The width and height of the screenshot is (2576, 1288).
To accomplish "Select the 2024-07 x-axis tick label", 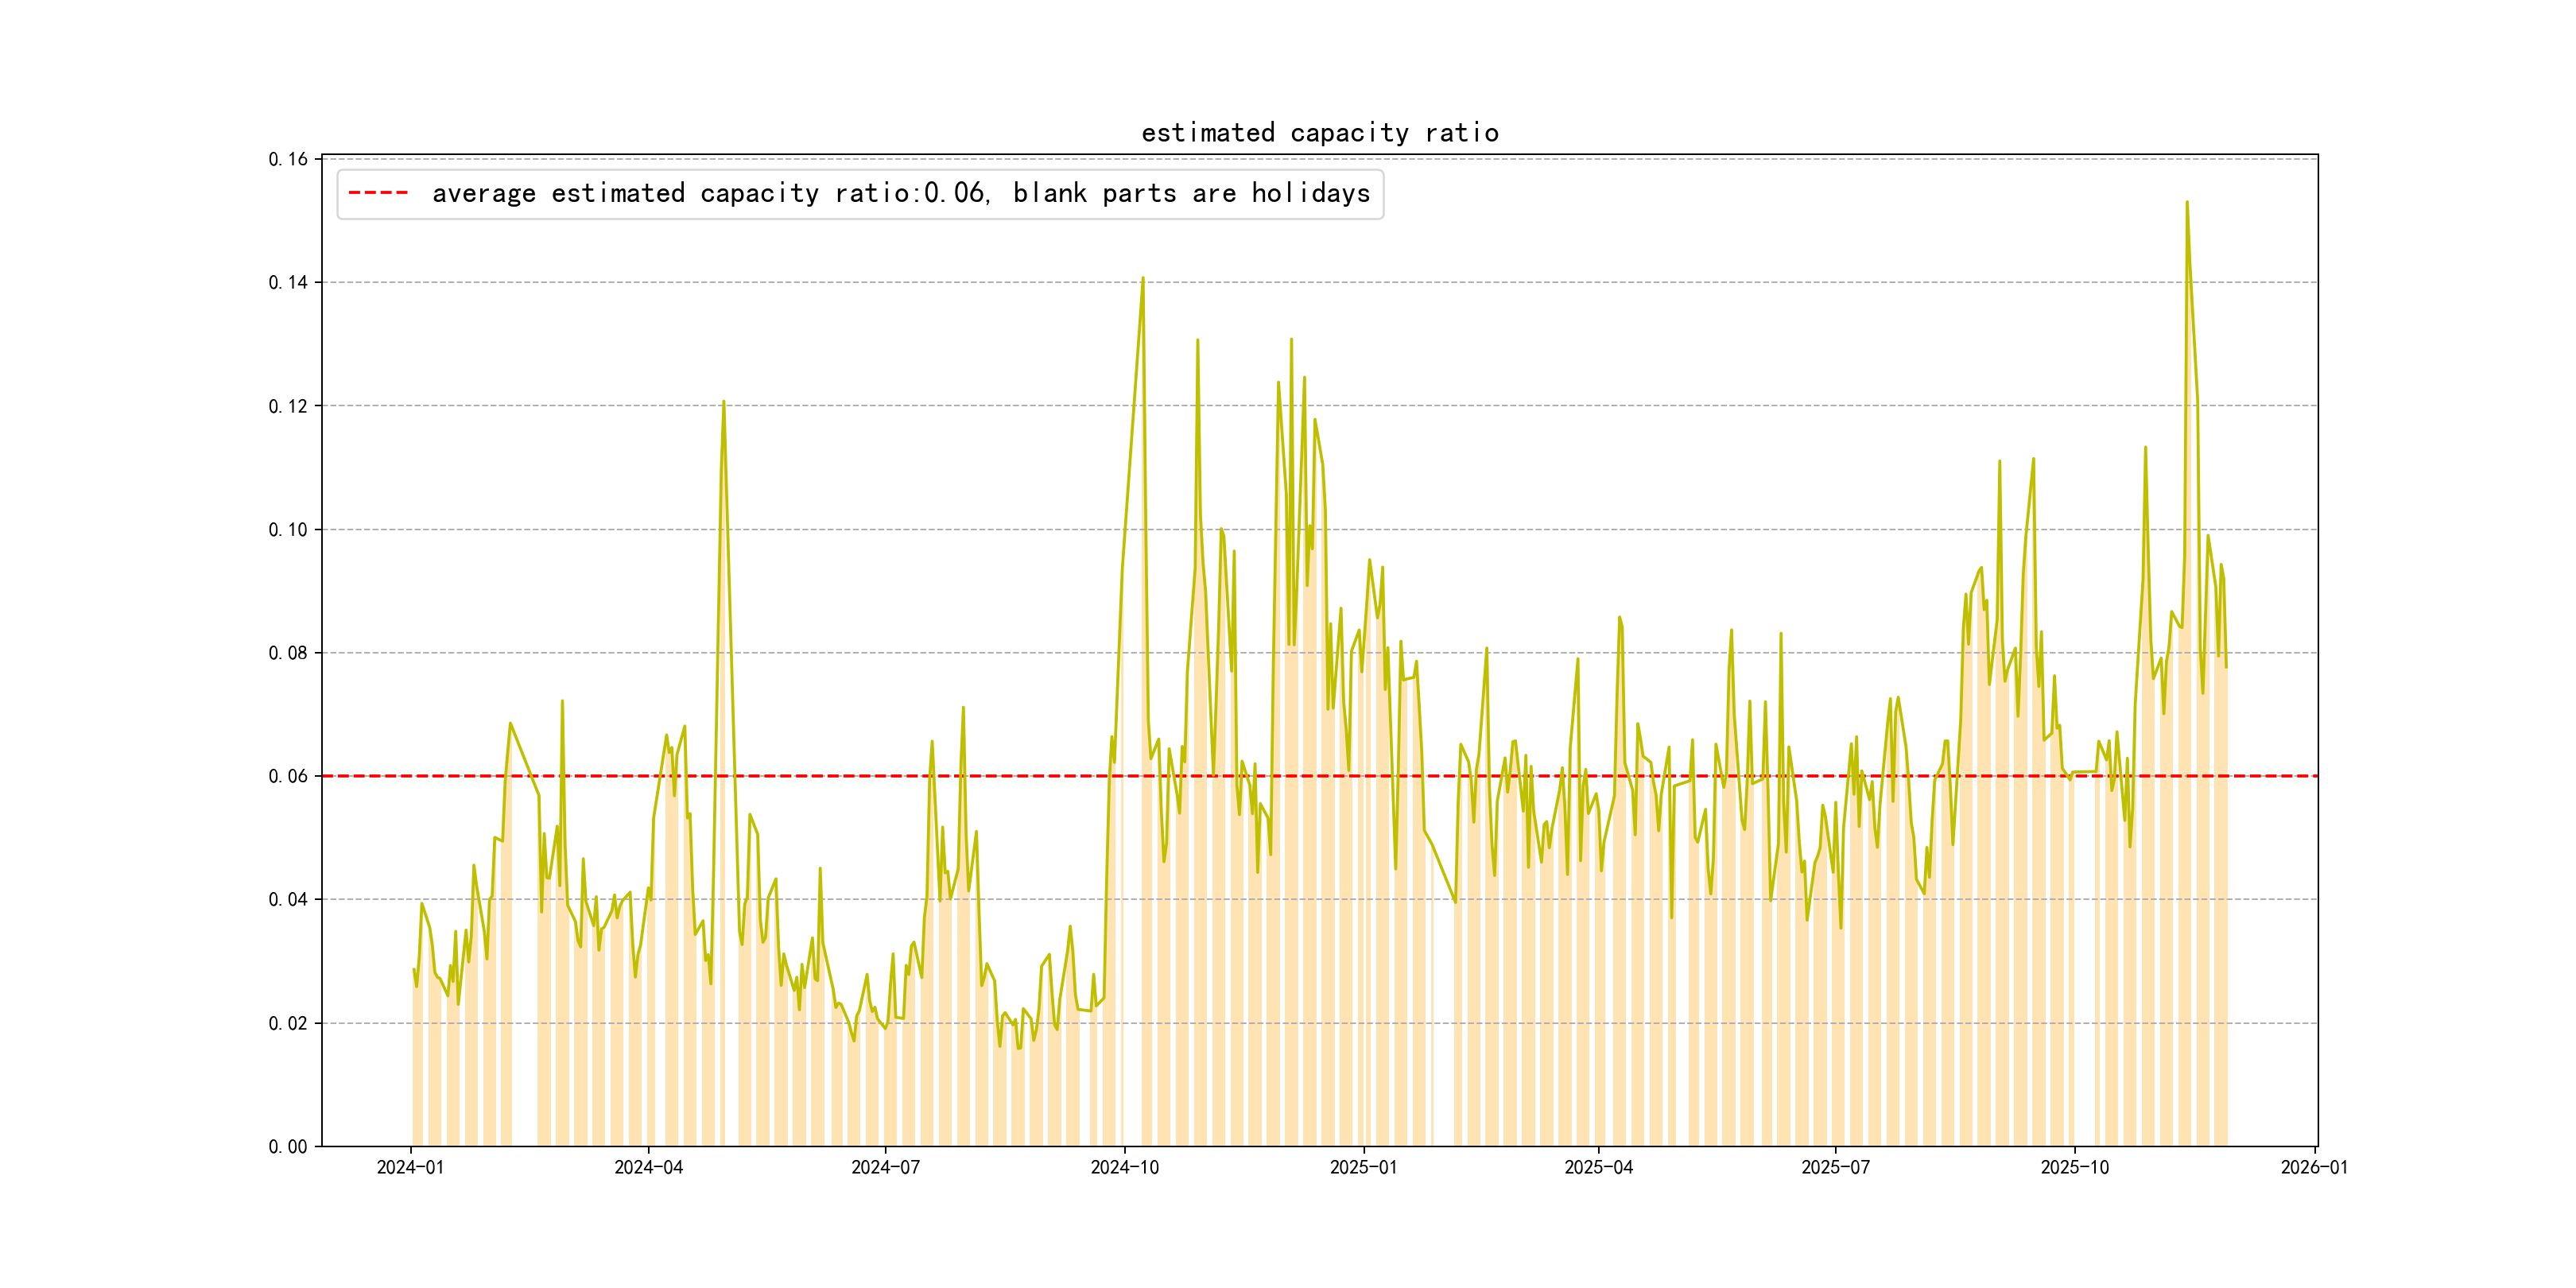I will coord(885,1167).
